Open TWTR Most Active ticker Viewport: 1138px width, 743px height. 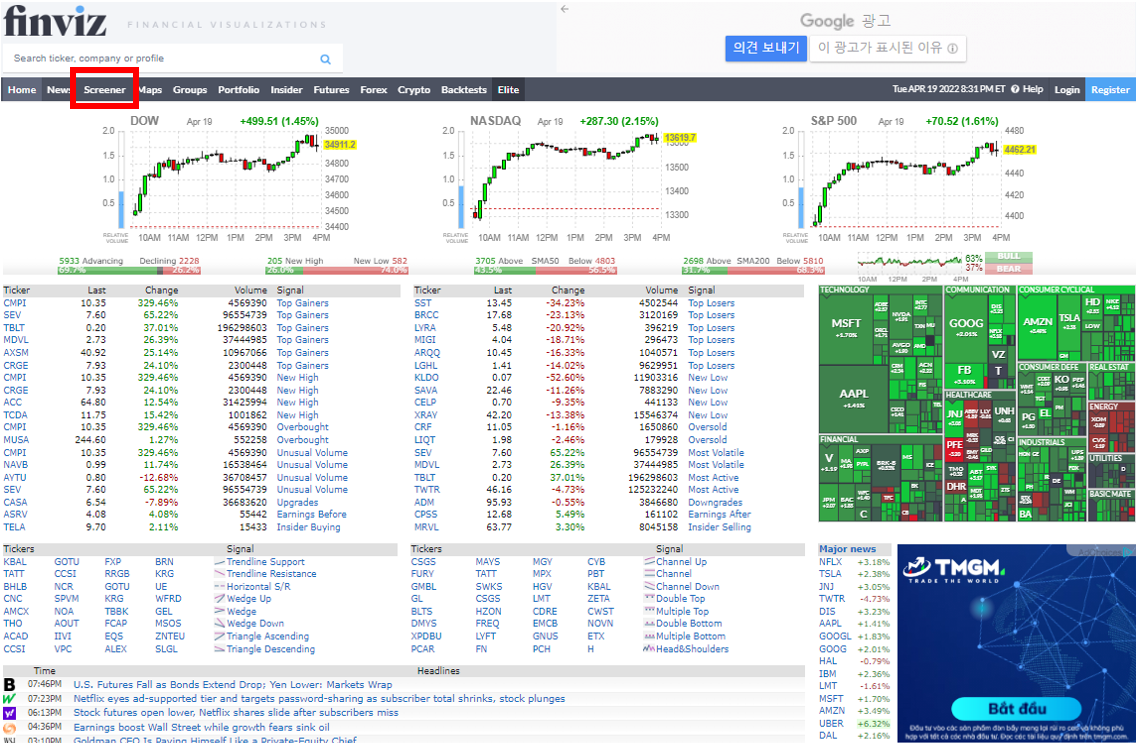[427, 490]
